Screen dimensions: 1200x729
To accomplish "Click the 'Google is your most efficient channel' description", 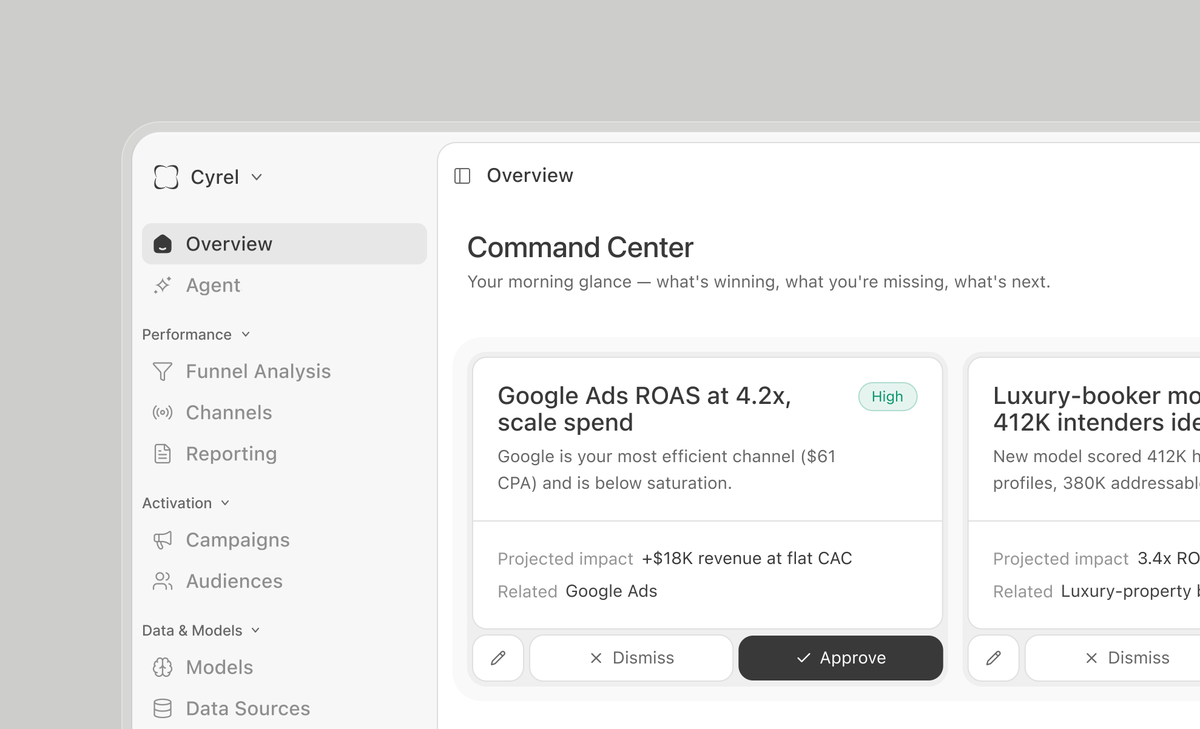I will (667, 470).
